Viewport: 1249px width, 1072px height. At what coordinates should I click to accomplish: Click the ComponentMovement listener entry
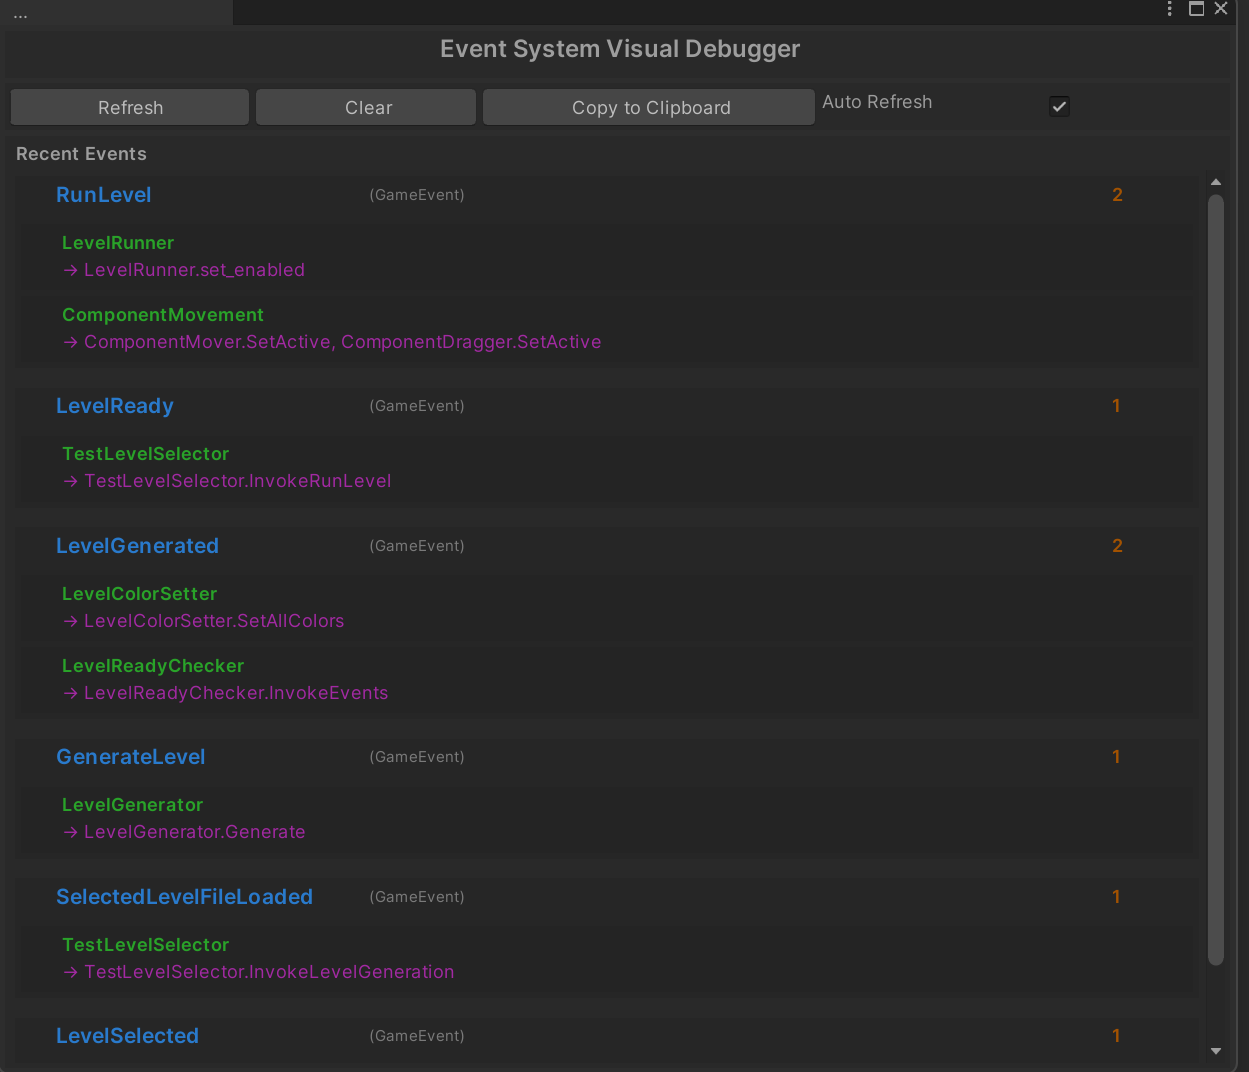pos(163,315)
